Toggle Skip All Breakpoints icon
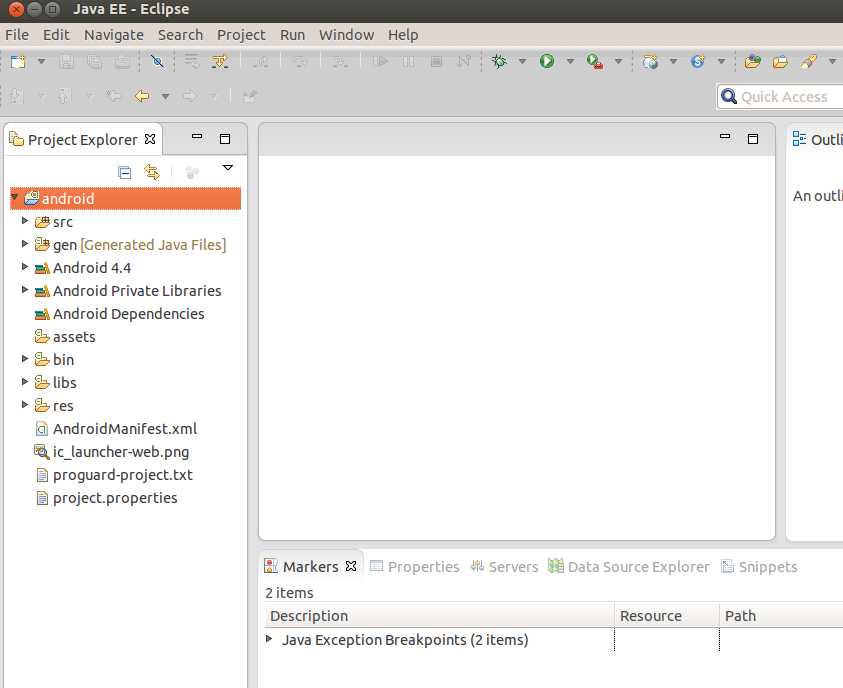The image size is (843, 688). tap(158, 61)
